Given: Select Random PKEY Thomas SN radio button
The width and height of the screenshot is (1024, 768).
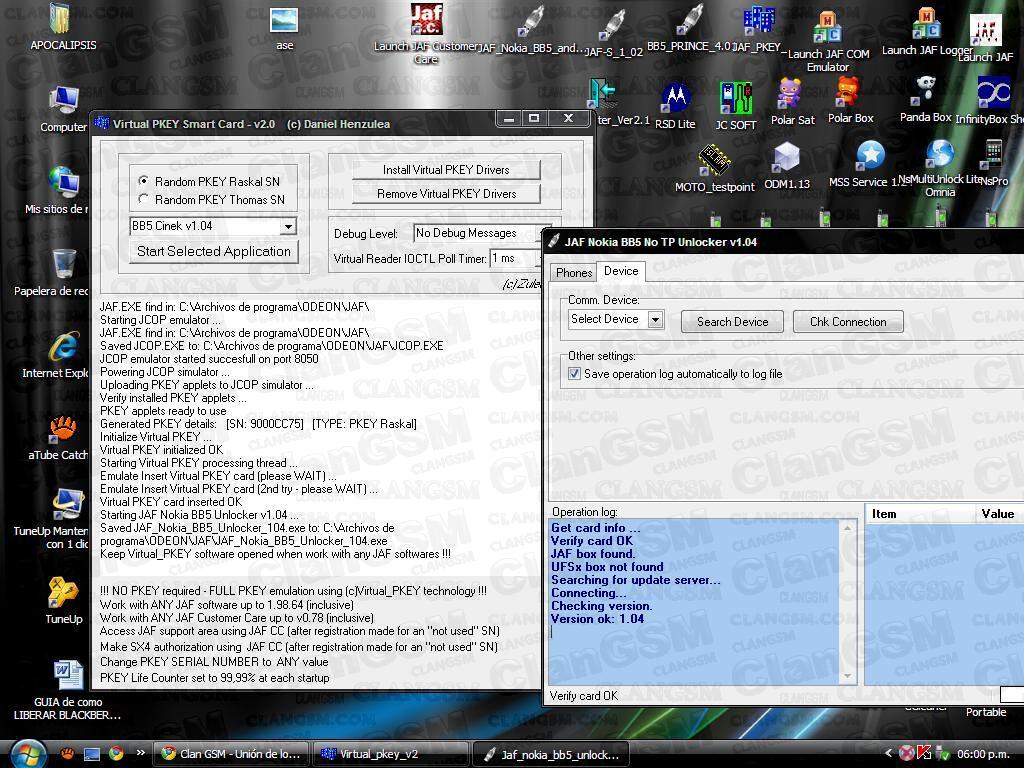Looking at the screenshot, I should (143, 199).
